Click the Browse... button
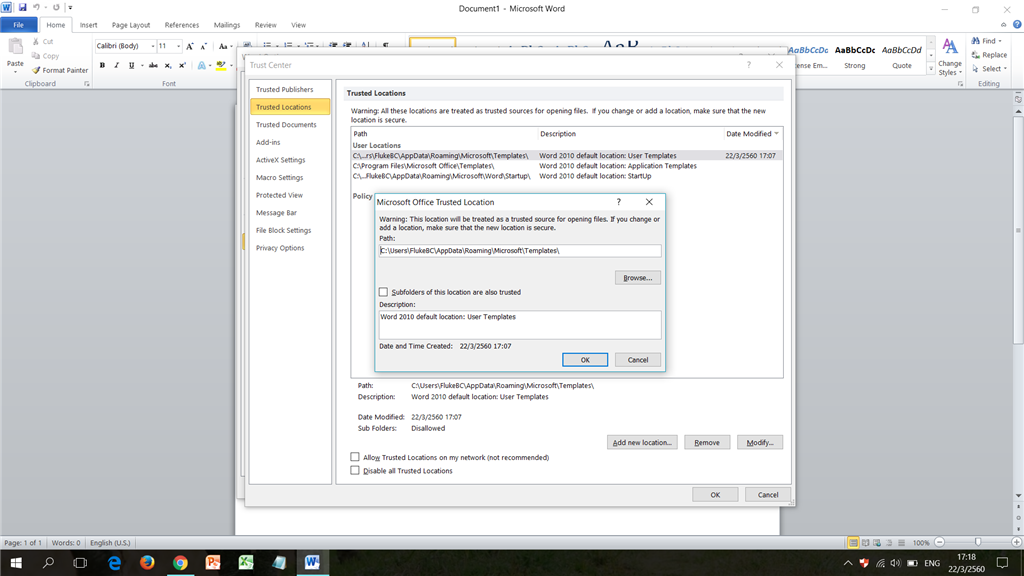The height and width of the screenshot is (576, 1024). coord(637,278)
